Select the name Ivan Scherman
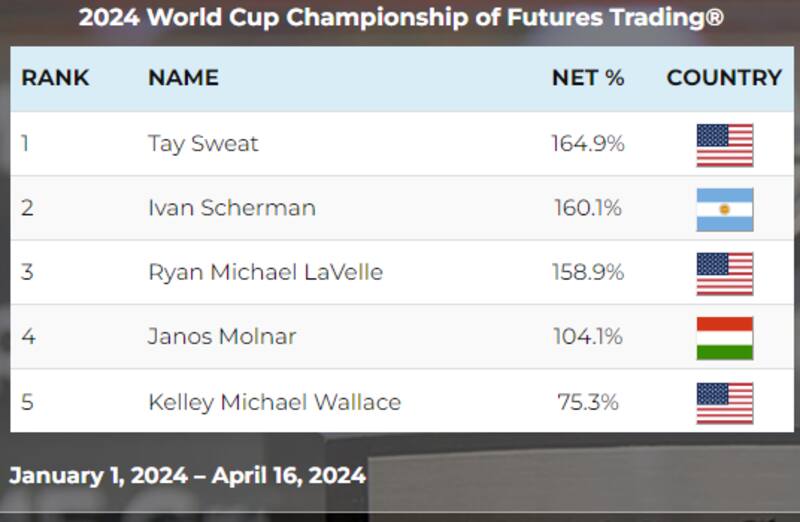This screenshot has height=522, width=800. click(231, 208)
